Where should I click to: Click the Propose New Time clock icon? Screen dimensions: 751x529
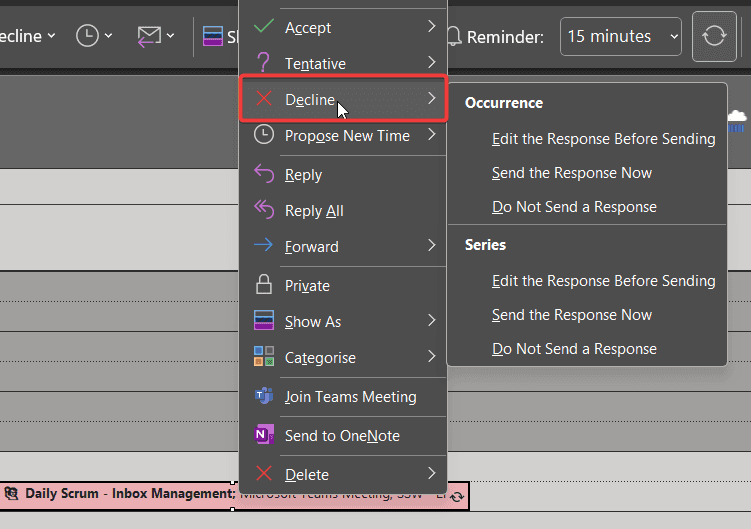coord(264,135)
